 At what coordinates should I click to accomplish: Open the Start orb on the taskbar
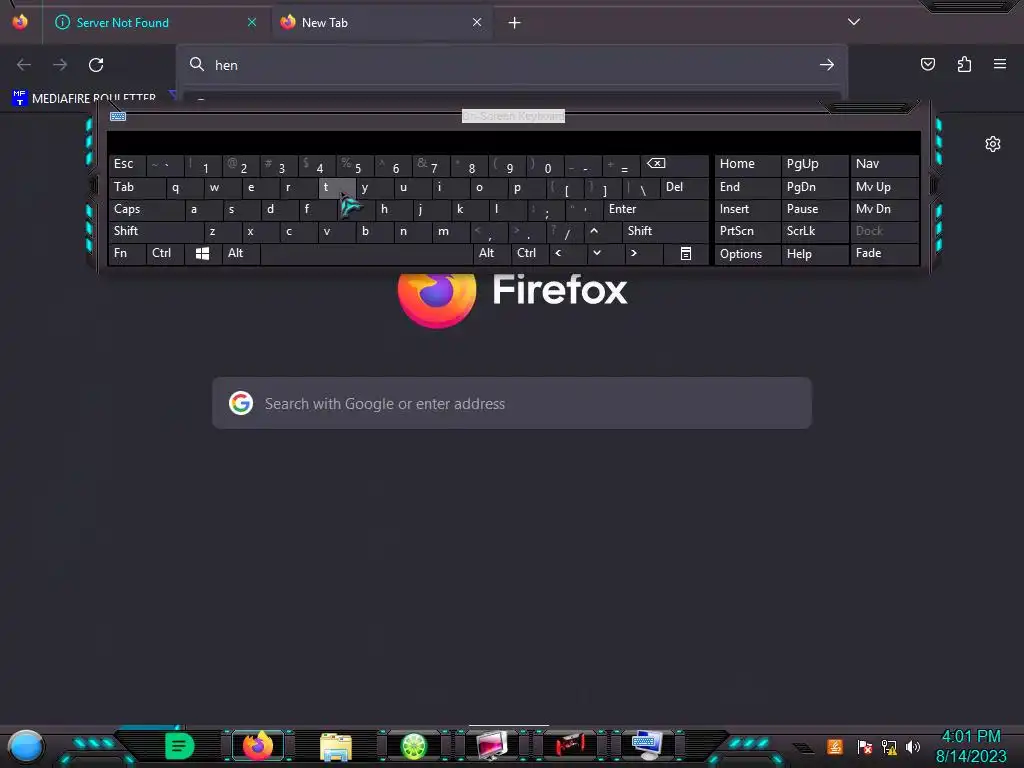click(x=25, y=746)
